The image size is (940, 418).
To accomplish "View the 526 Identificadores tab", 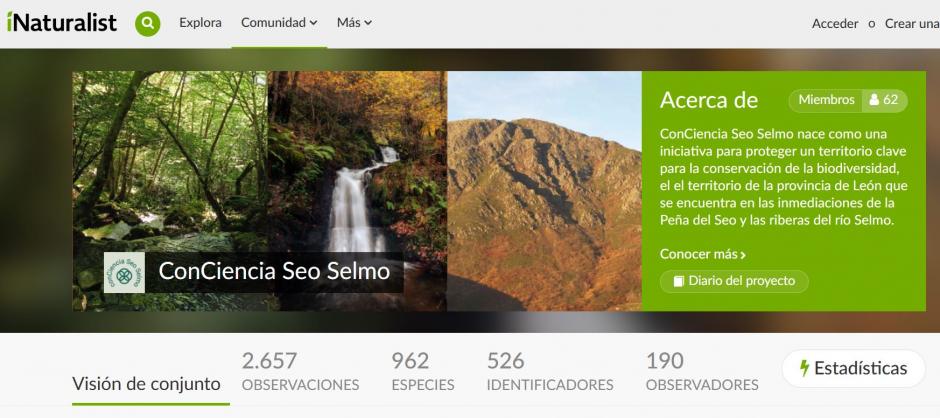I will [x=550, y=372].
